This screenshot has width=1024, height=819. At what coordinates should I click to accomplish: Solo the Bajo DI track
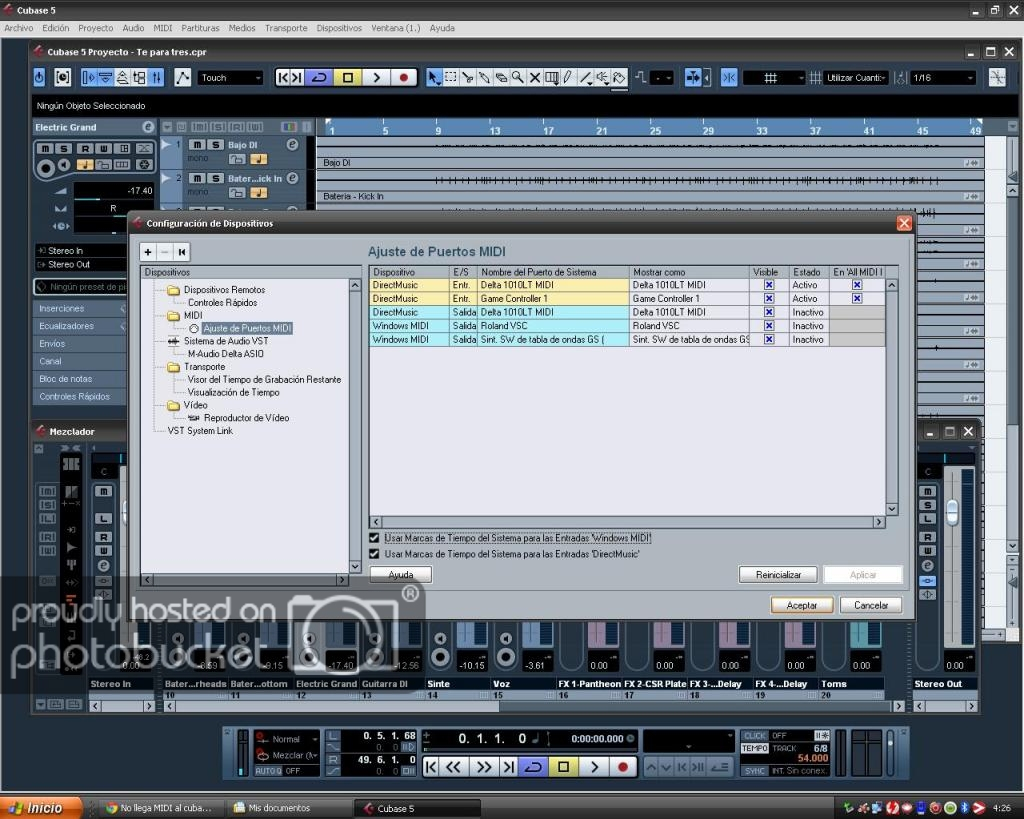(215, 145)
